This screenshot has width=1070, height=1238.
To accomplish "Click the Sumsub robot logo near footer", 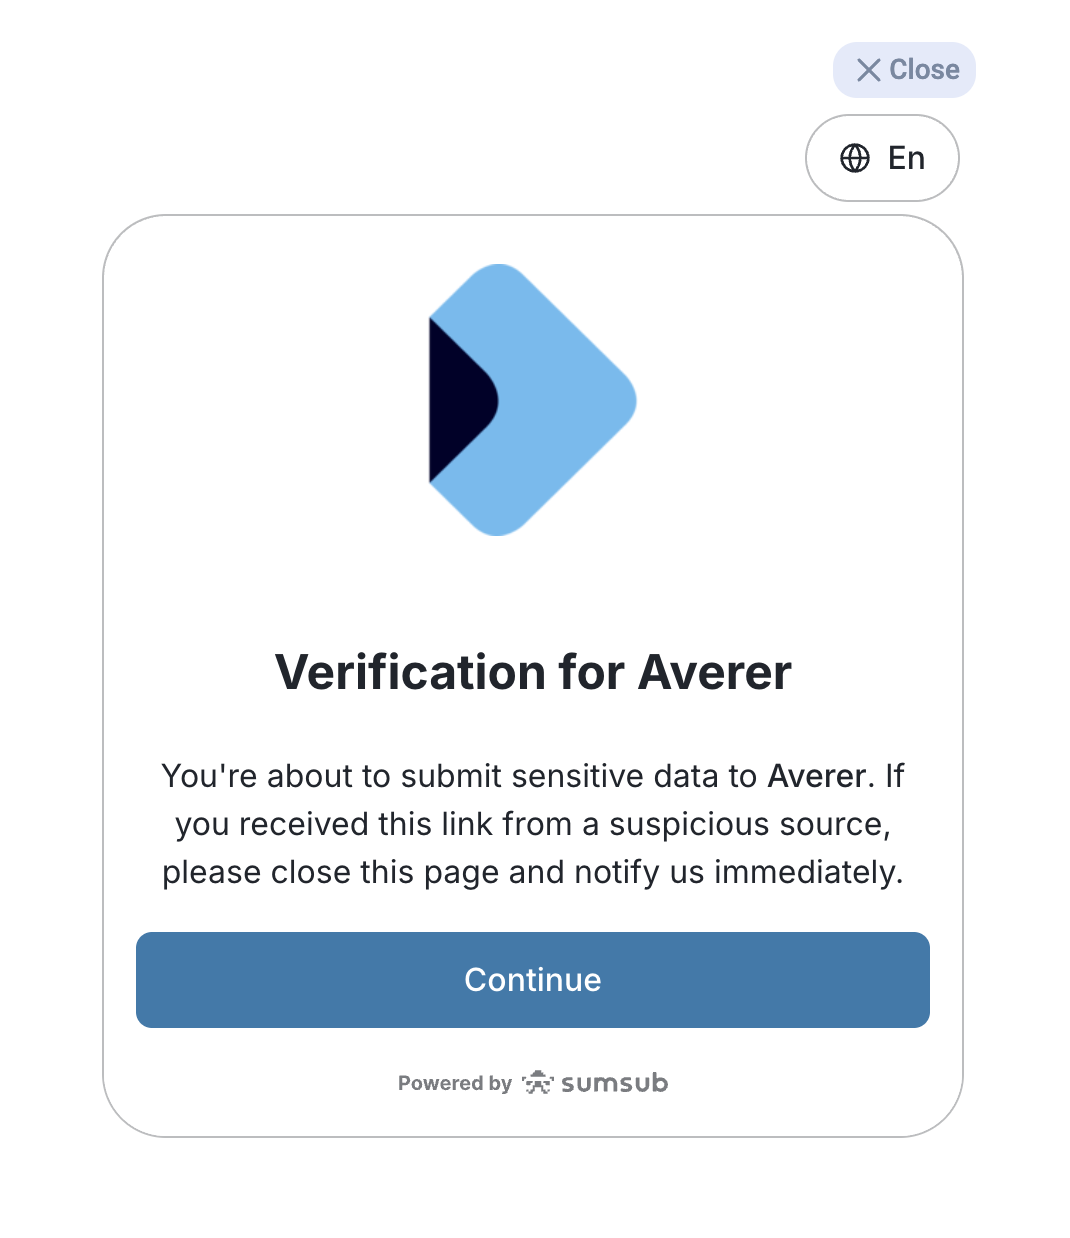I will click(537, 1083).
